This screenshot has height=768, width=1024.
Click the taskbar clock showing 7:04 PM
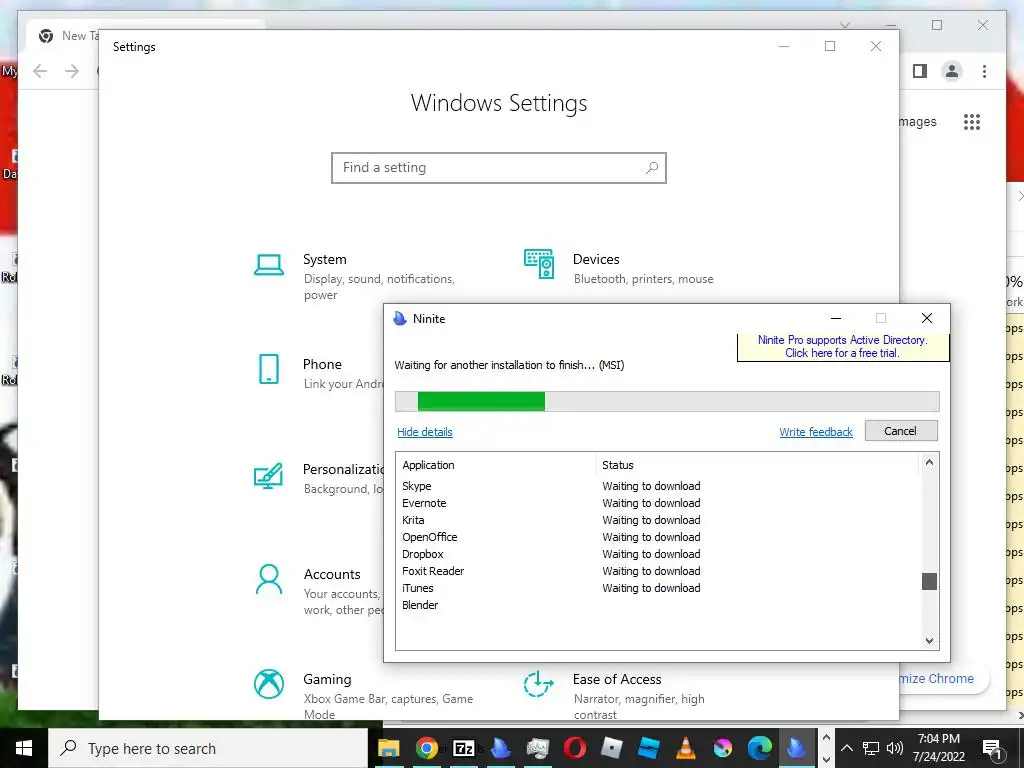[x=938, y=748]
